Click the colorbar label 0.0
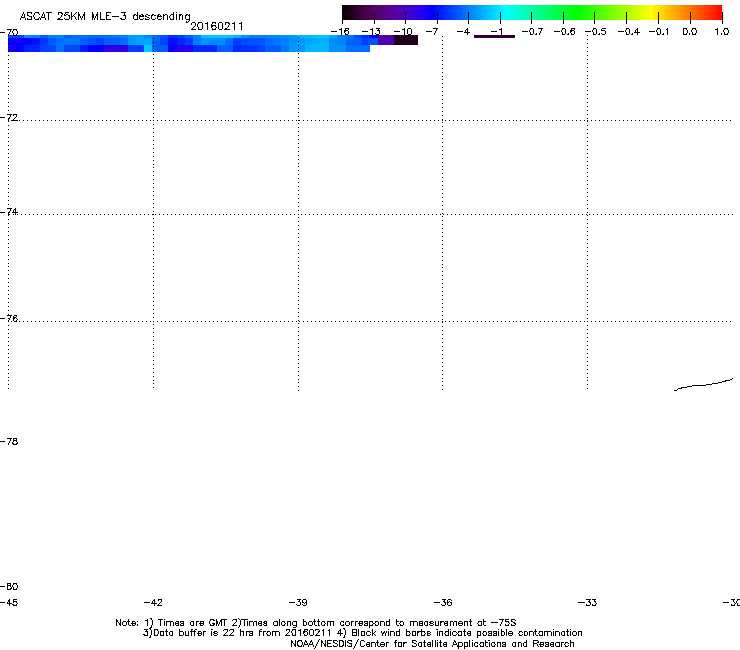 (690, 32)
